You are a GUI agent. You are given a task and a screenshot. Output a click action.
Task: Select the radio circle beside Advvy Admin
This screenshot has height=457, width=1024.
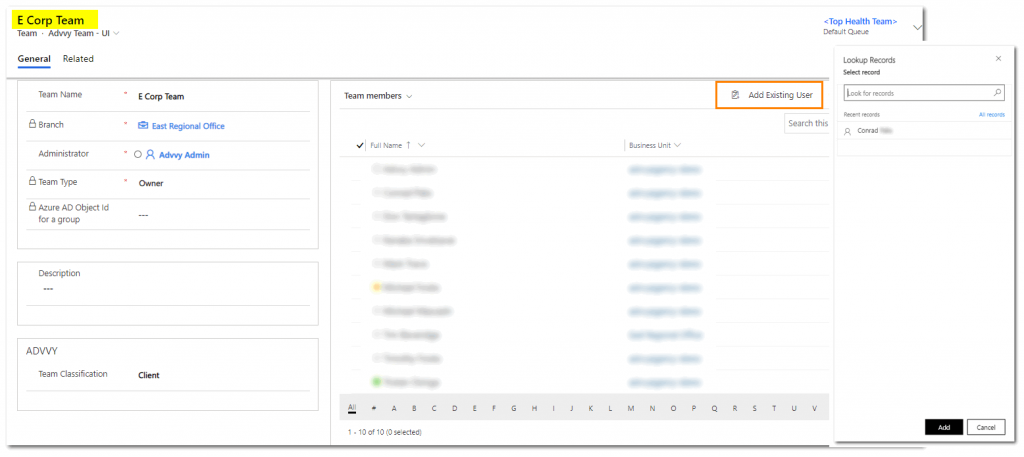138,155
